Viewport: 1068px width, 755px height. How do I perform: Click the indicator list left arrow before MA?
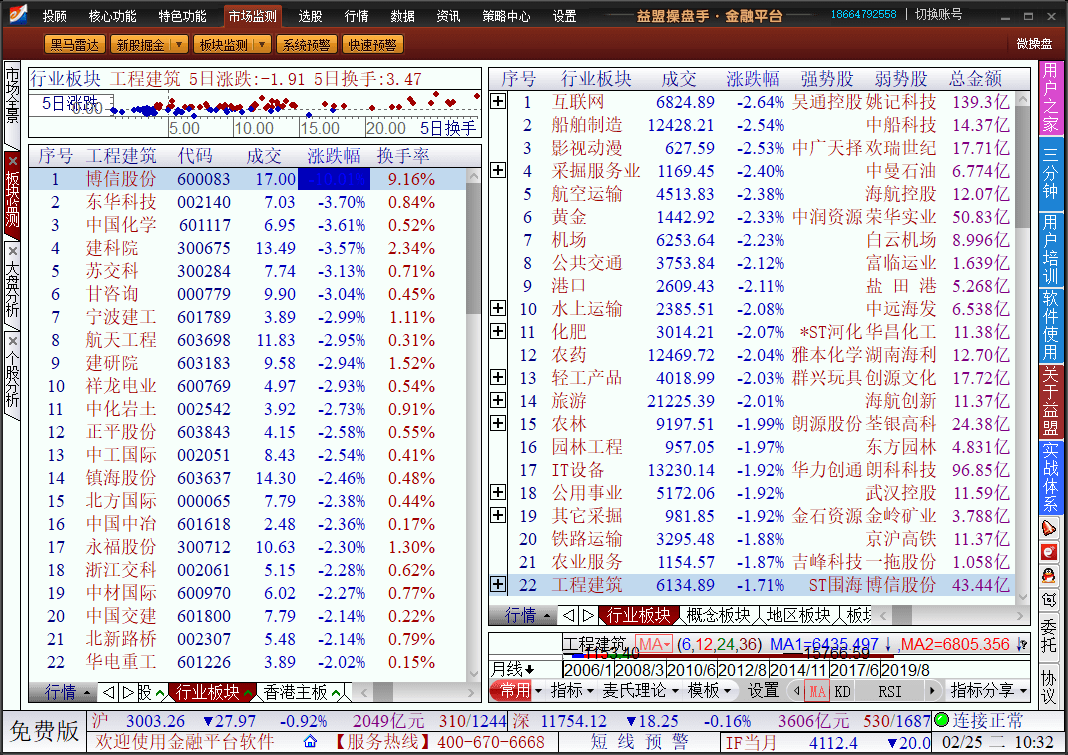click(798, 691)
